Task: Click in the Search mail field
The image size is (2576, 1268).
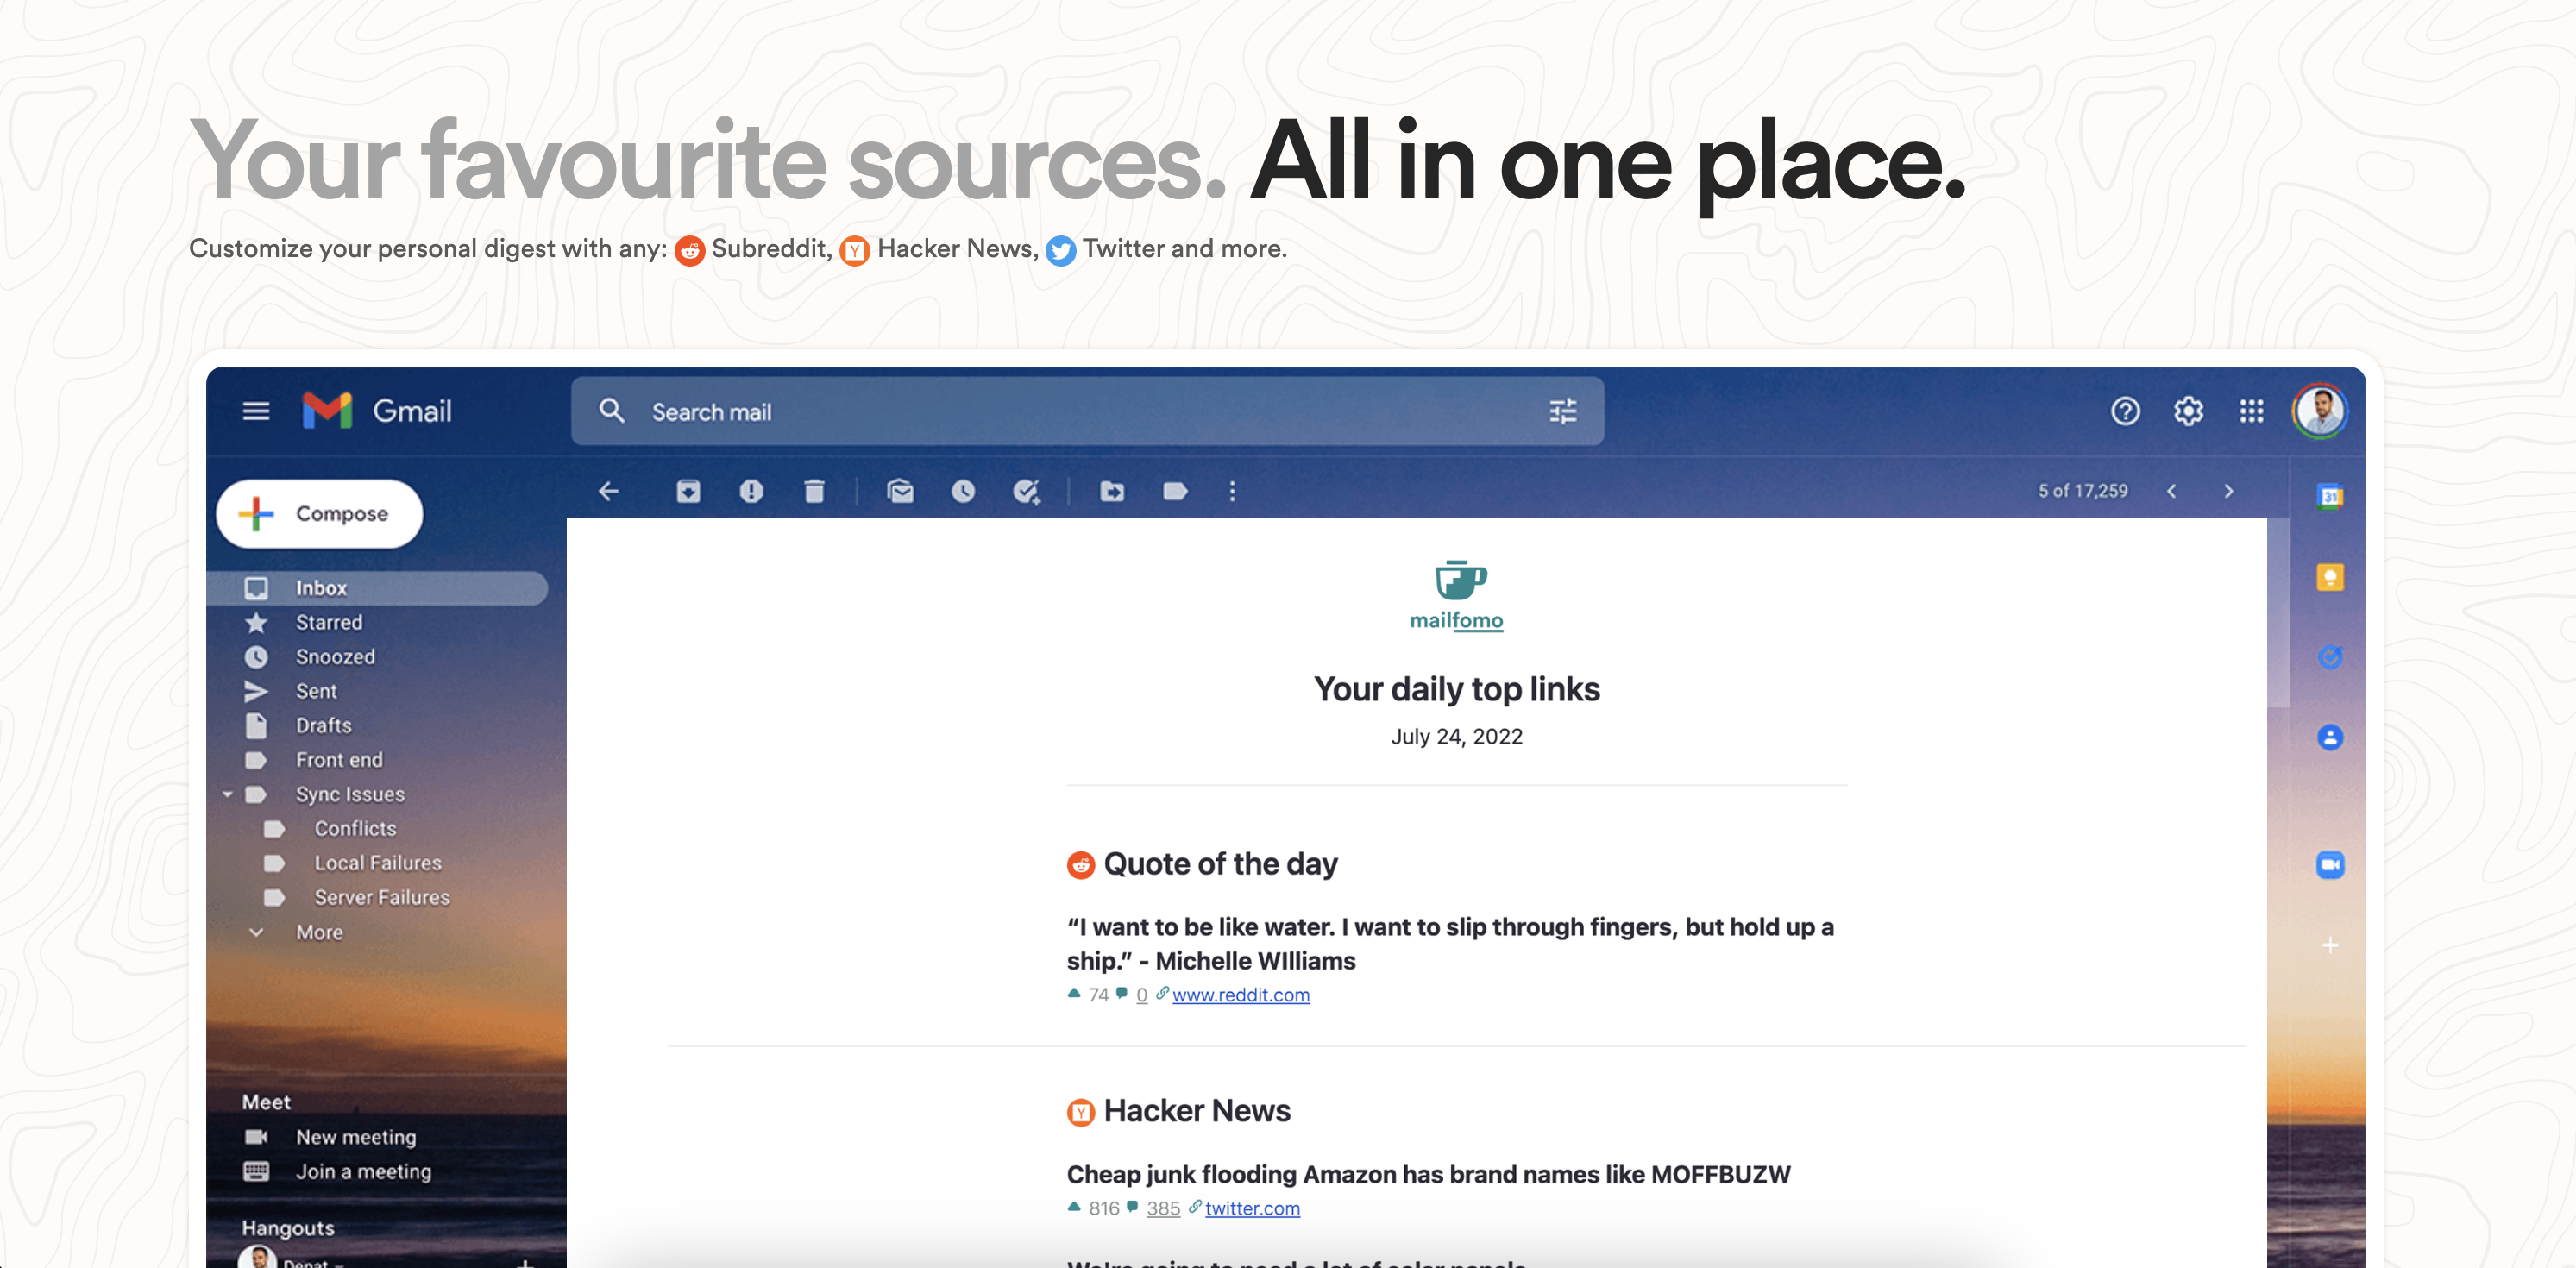Action: click(1087, 411)
